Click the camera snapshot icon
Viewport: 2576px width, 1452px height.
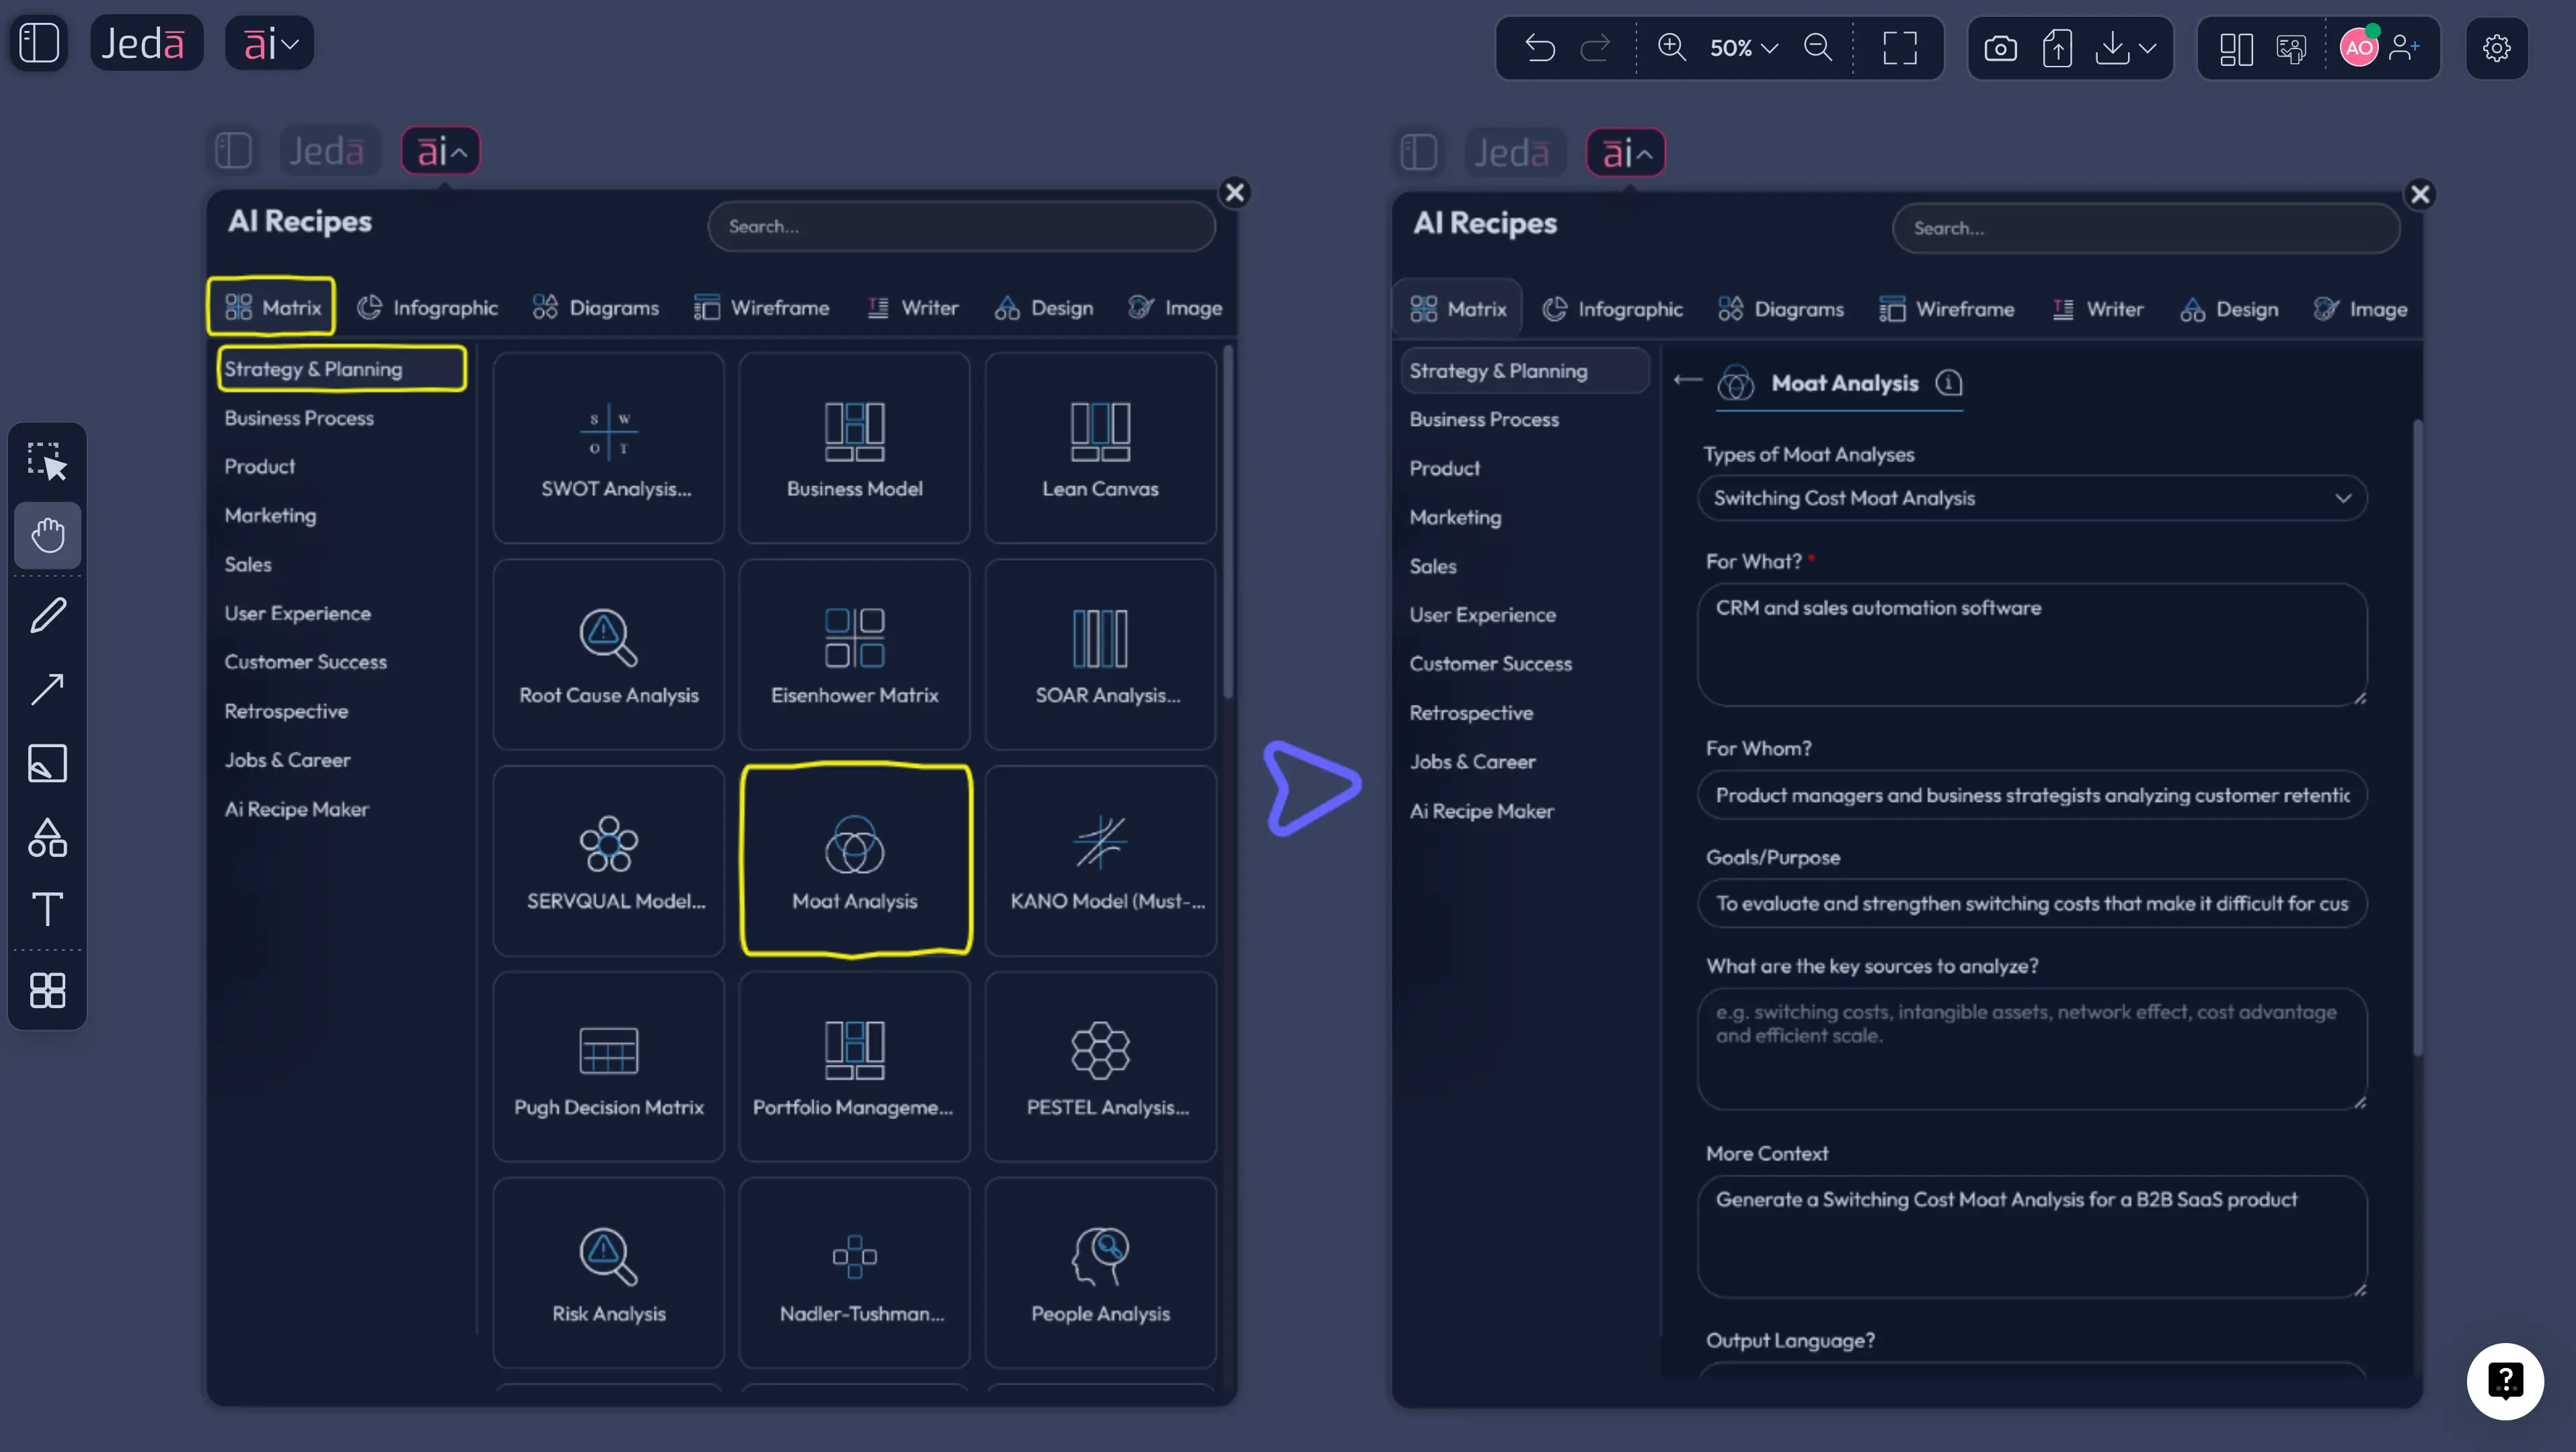click(x=2001, y=47)
